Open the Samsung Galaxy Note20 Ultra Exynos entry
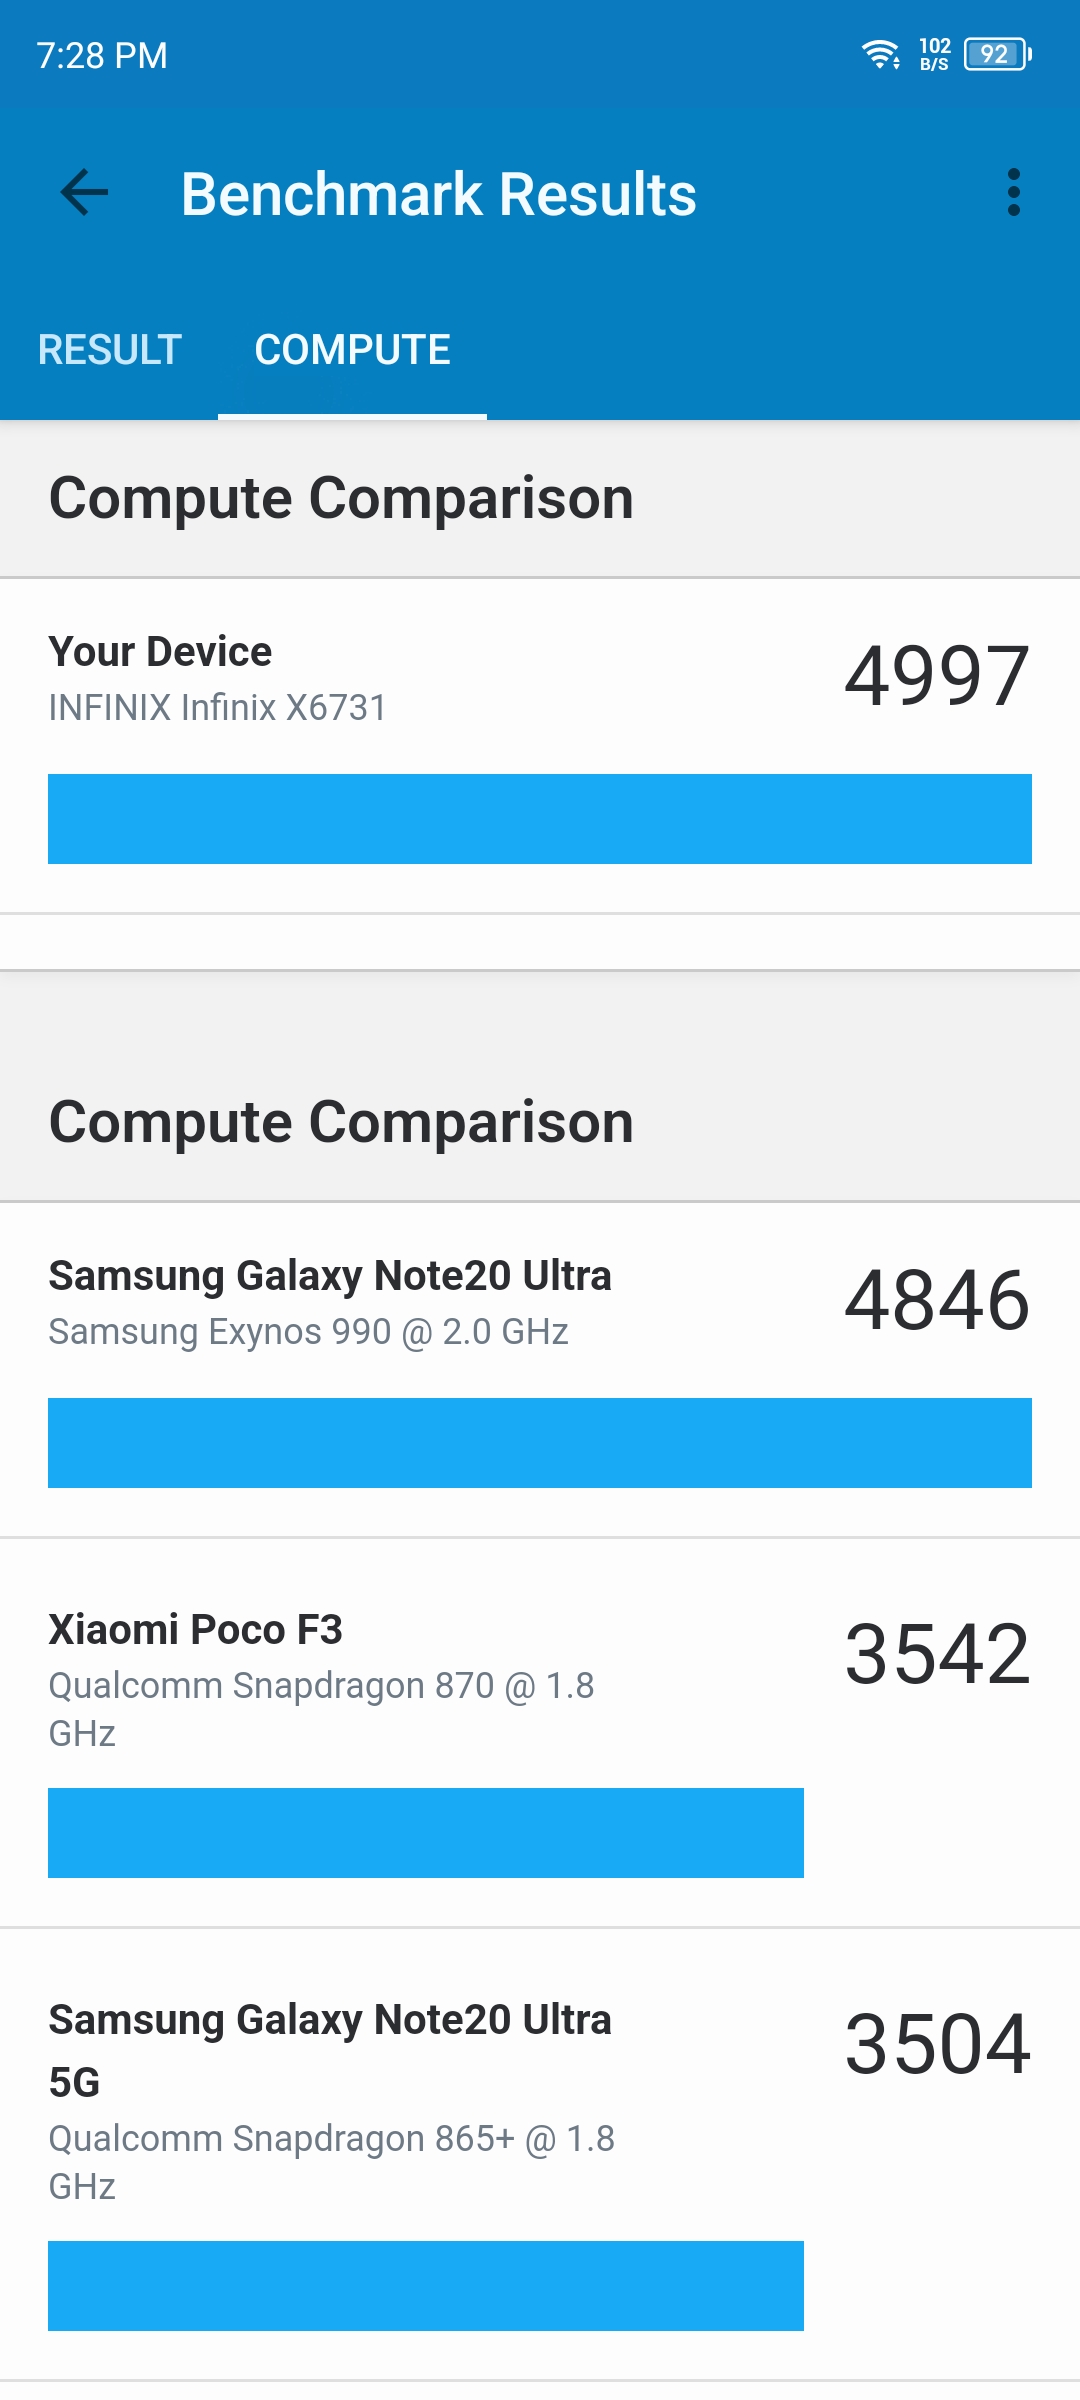Viewport: 1080px width, 2400px height. pos(540,1370)
